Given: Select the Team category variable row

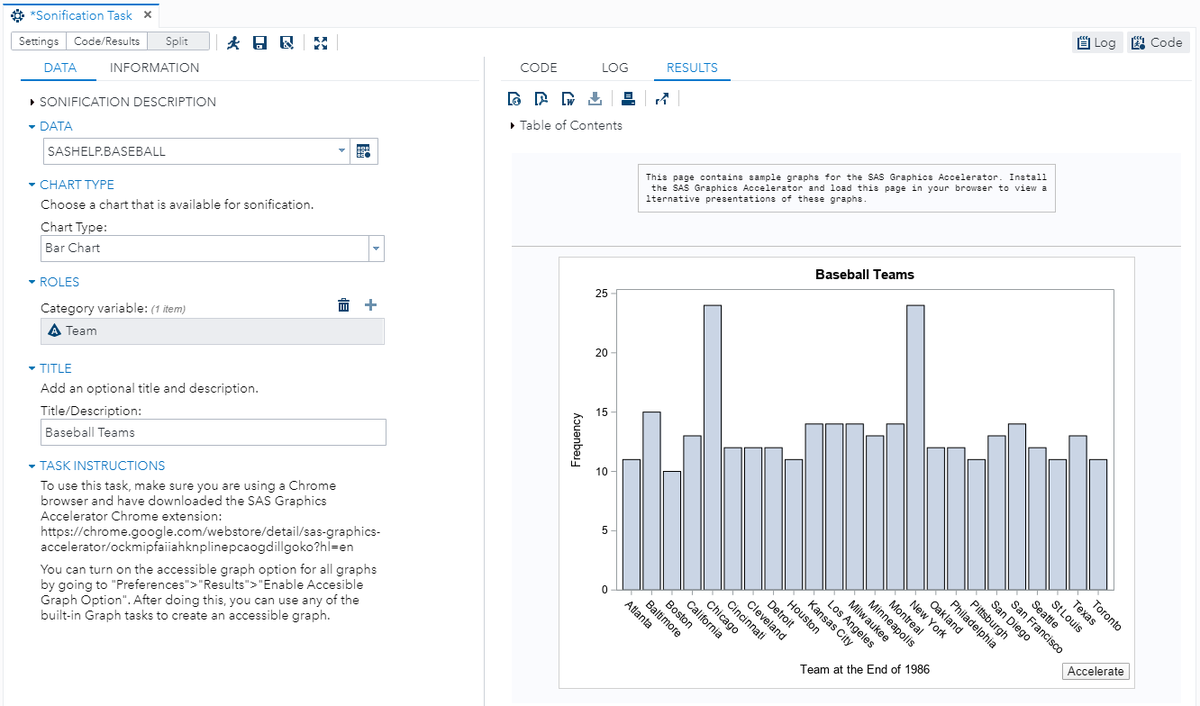Looking at the screenshot, I should pos(212,331).
